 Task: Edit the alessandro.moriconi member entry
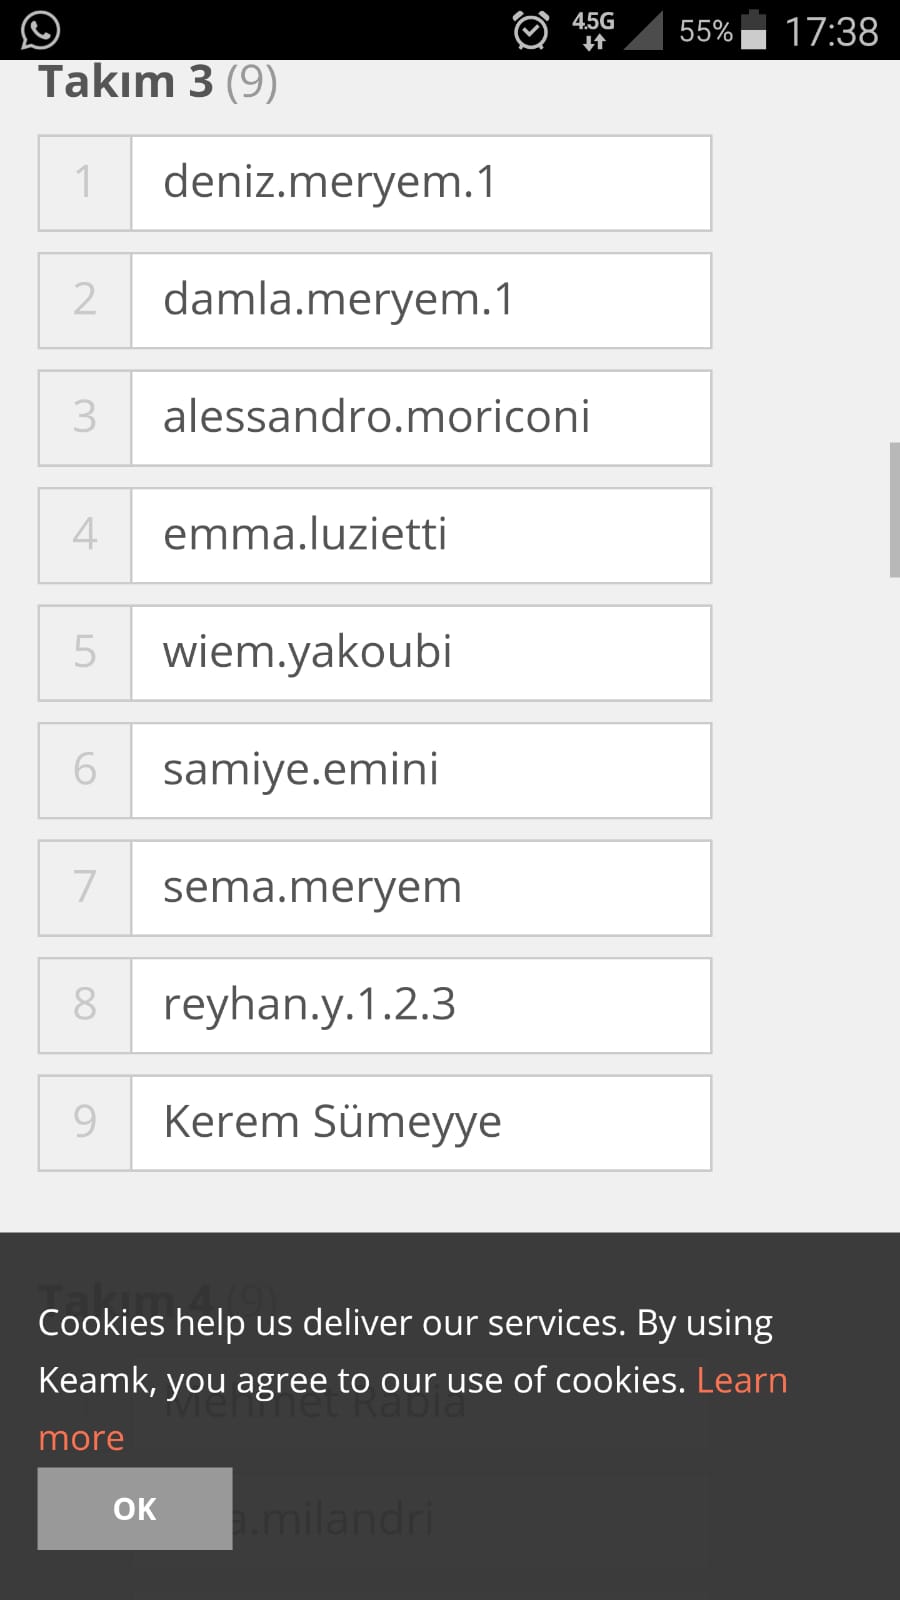420,417
